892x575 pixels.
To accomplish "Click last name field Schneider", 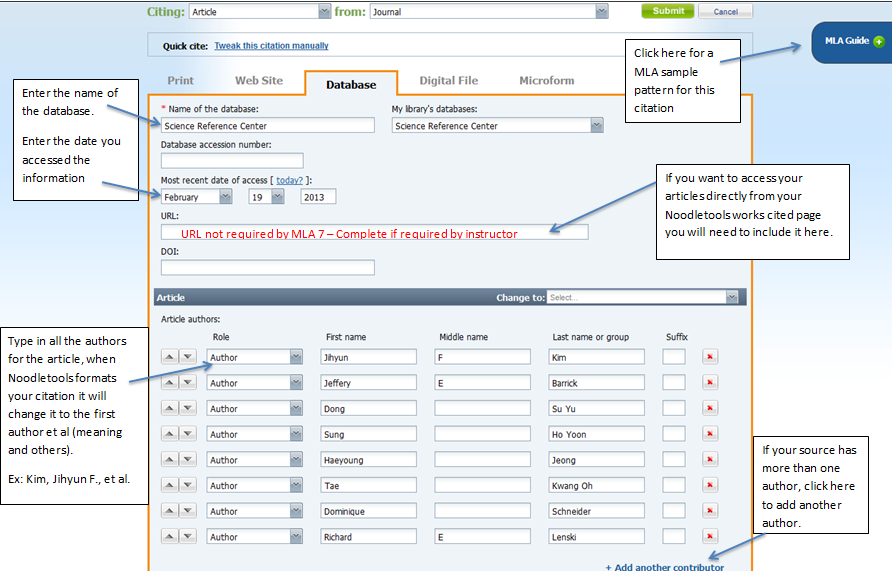I will pyautogui.click(x=596, y=511).
